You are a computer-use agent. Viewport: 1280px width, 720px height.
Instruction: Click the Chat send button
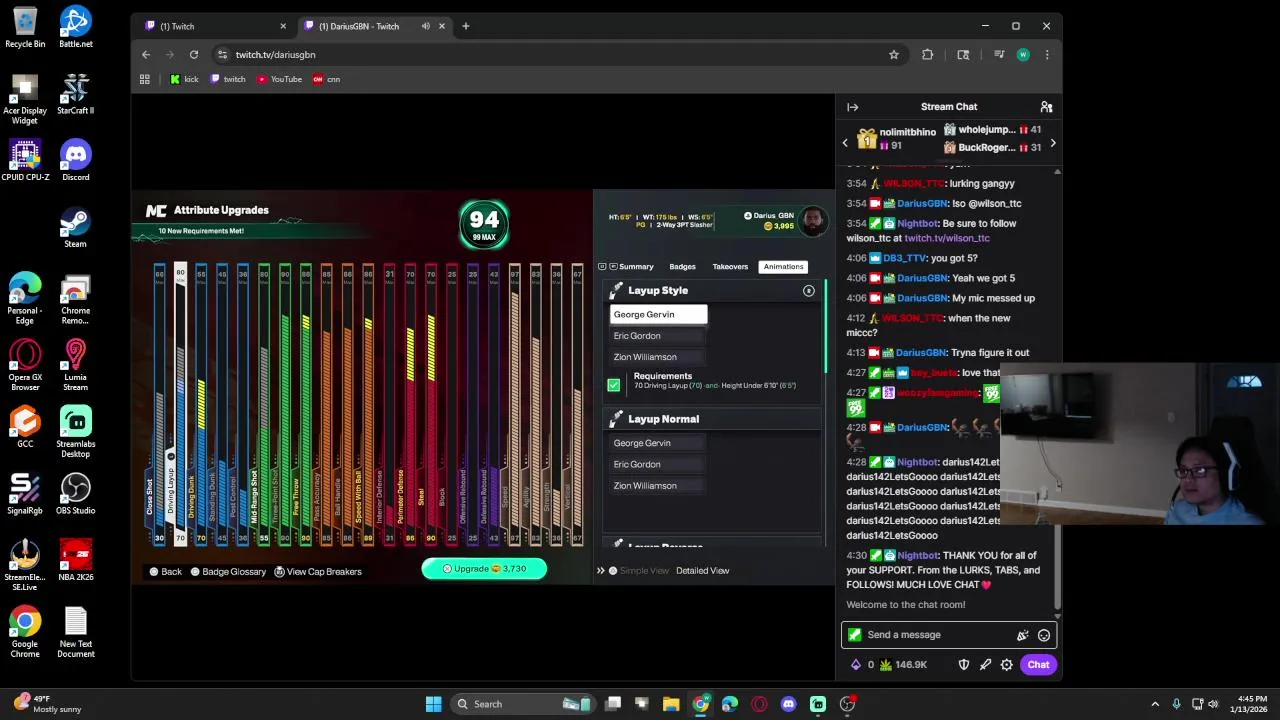tap(1038, 665)
